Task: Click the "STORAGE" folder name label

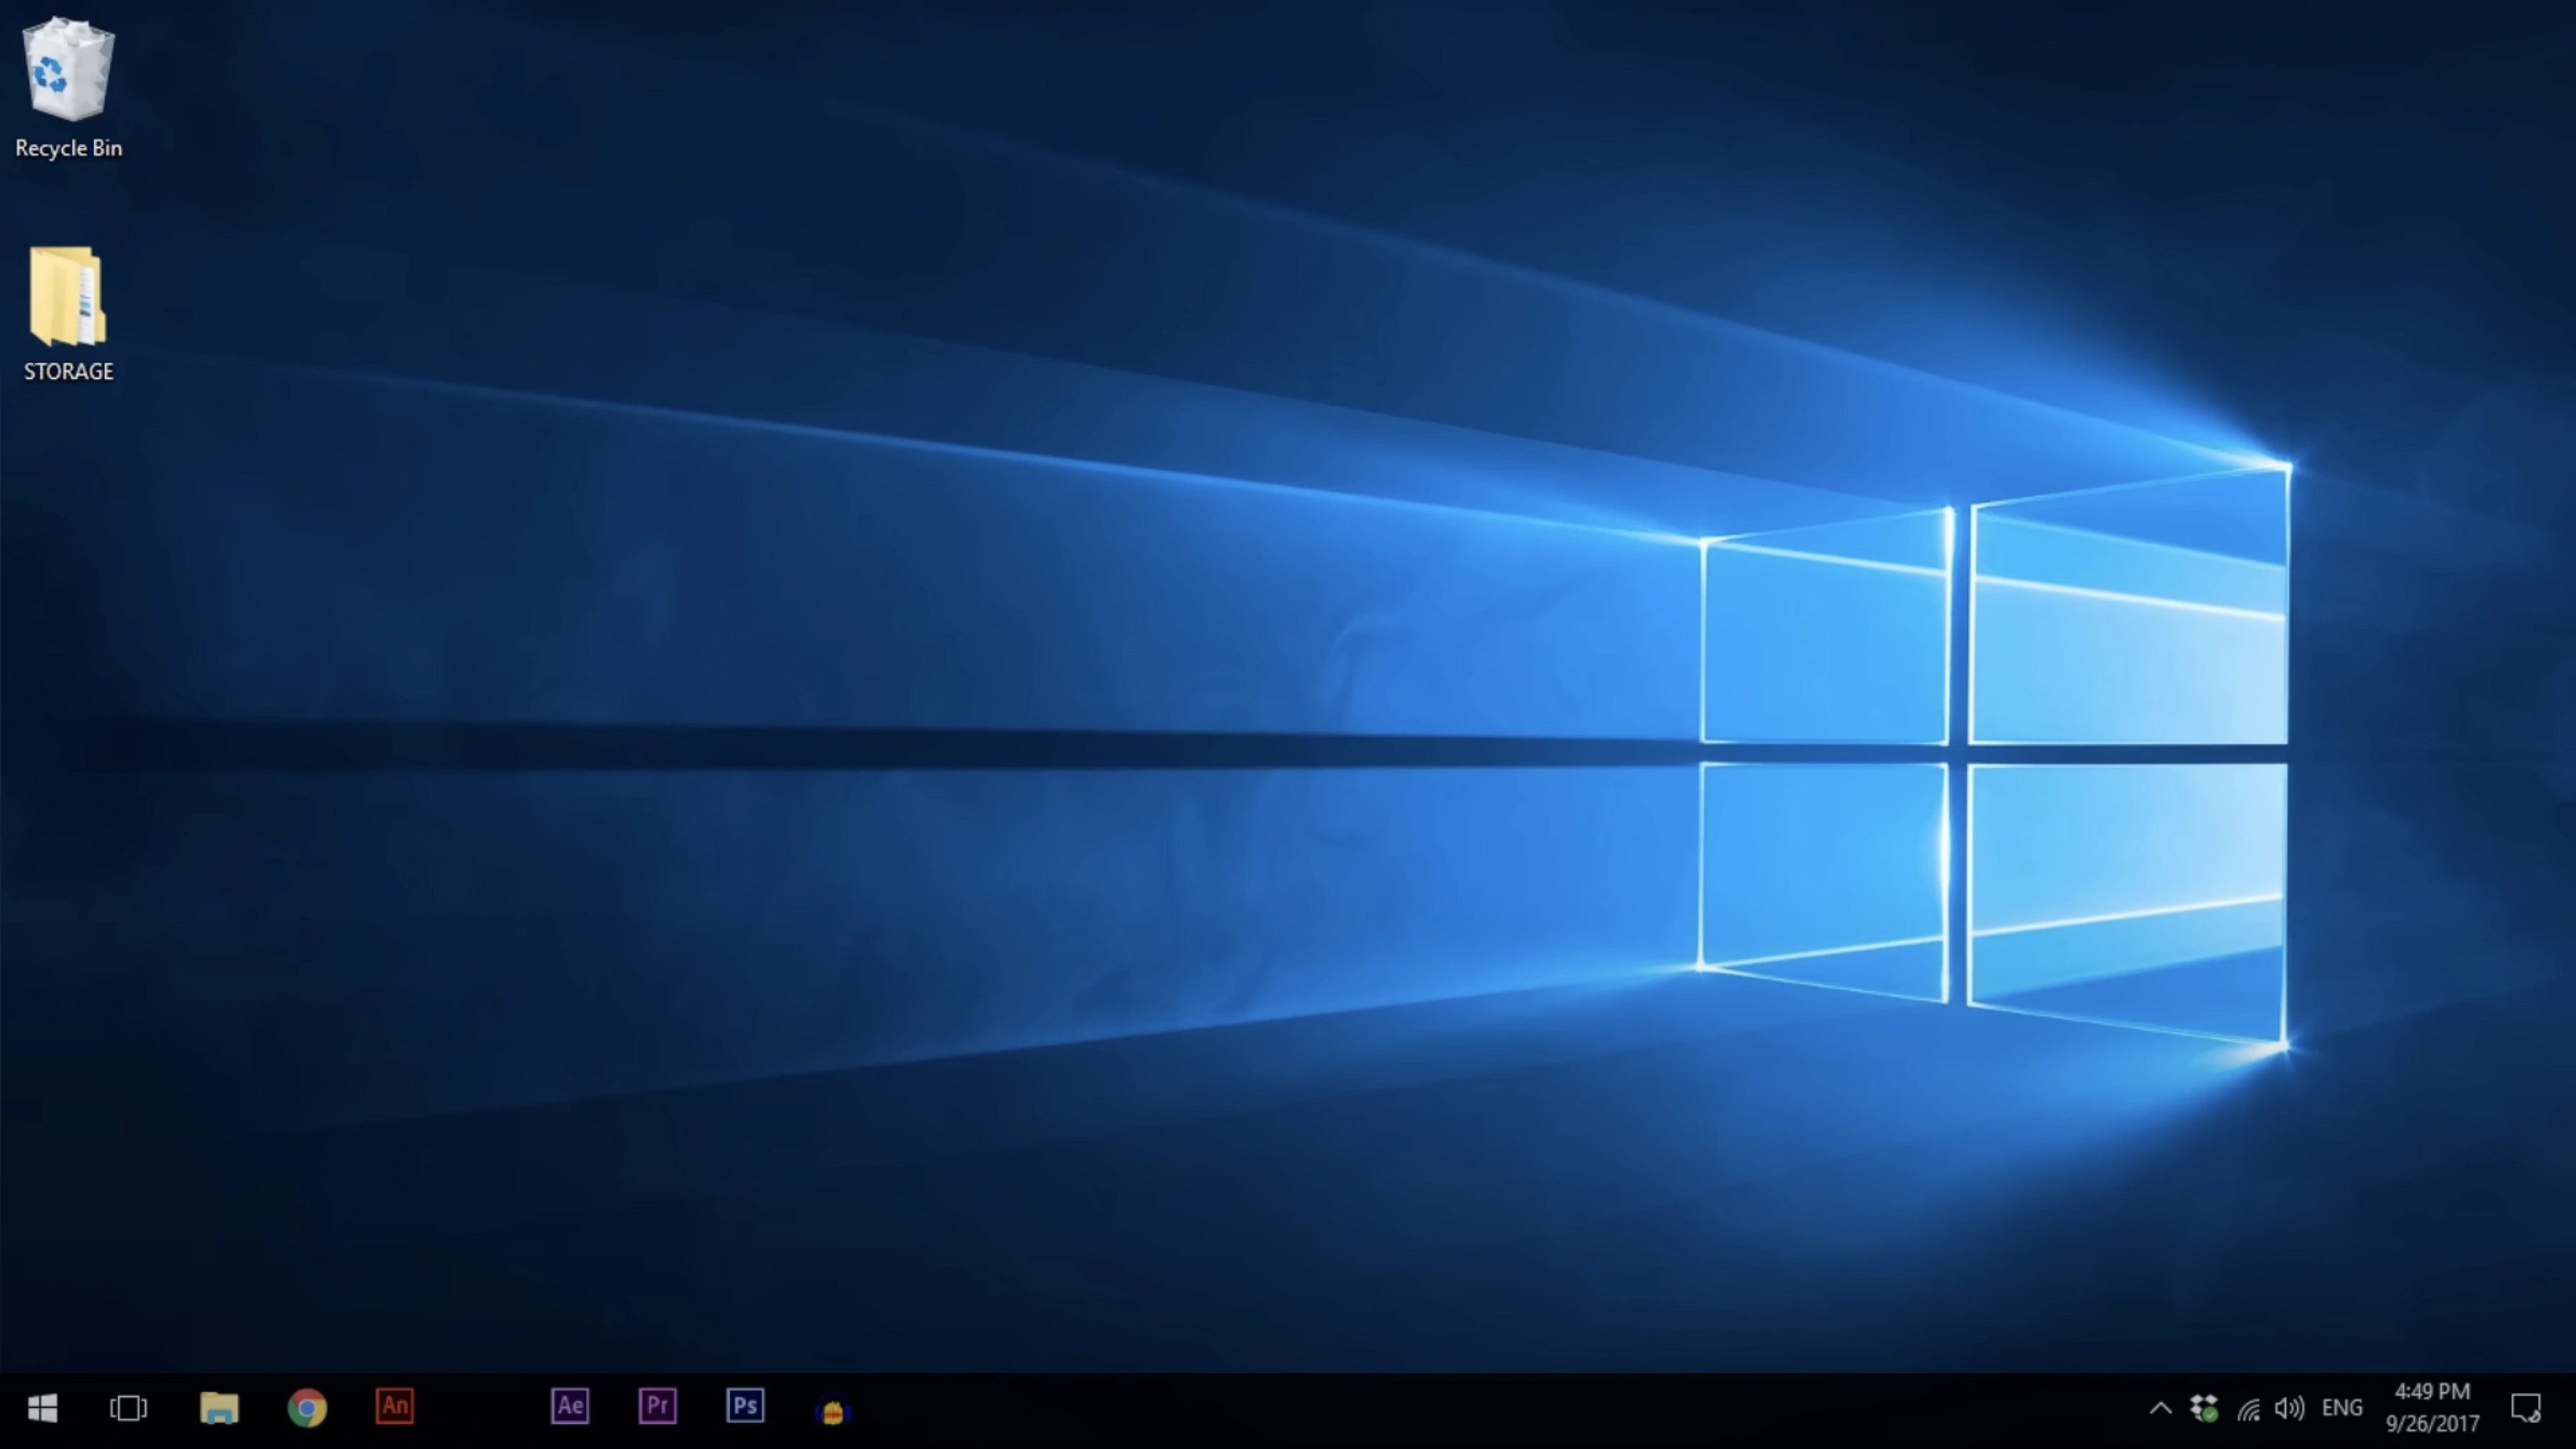Action: tap(68, 372)
